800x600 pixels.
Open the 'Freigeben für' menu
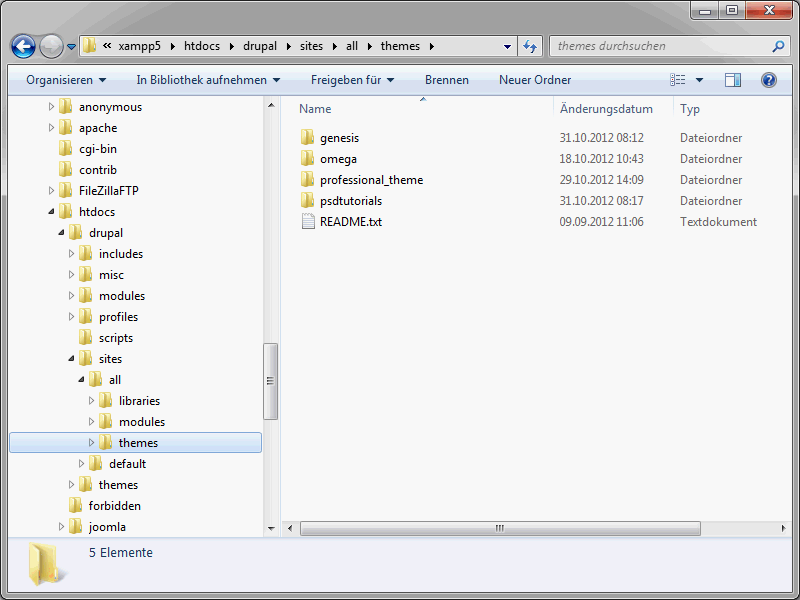[x=353, y=80]
